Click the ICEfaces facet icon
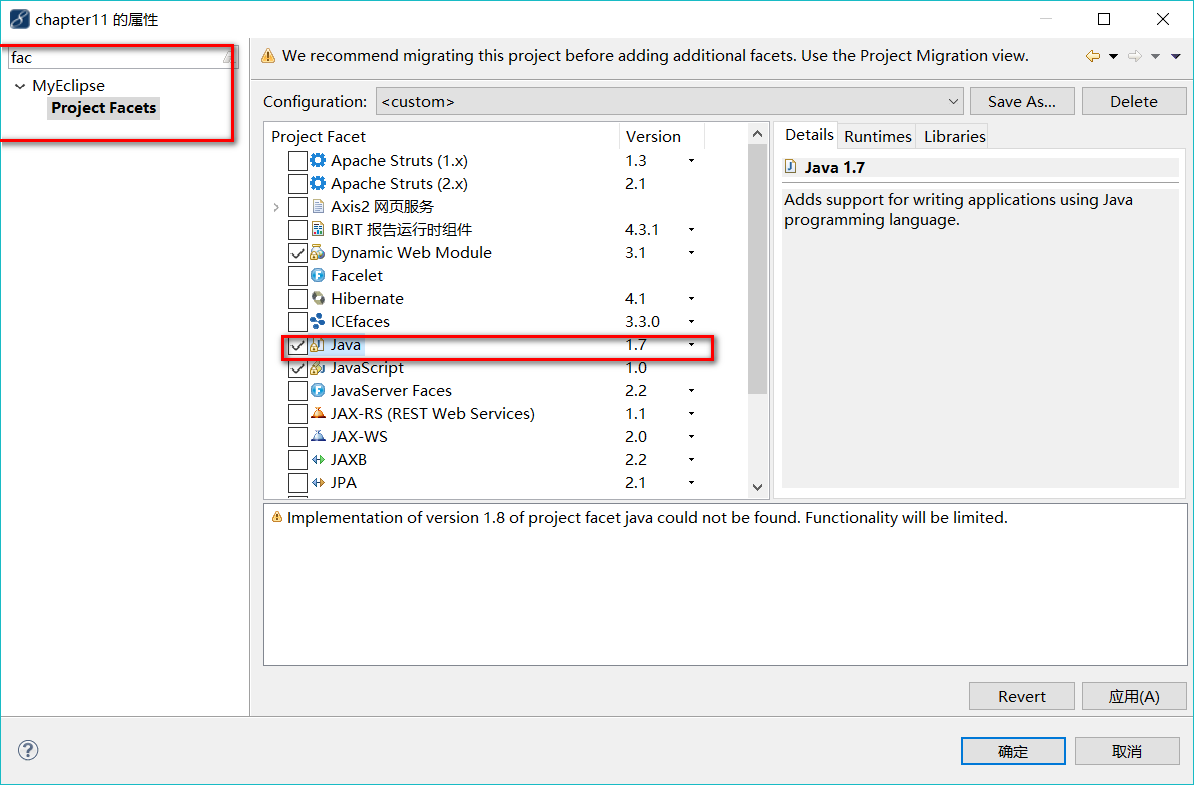The height and width of the screenshot is (785, 1194). click(318, 321)
